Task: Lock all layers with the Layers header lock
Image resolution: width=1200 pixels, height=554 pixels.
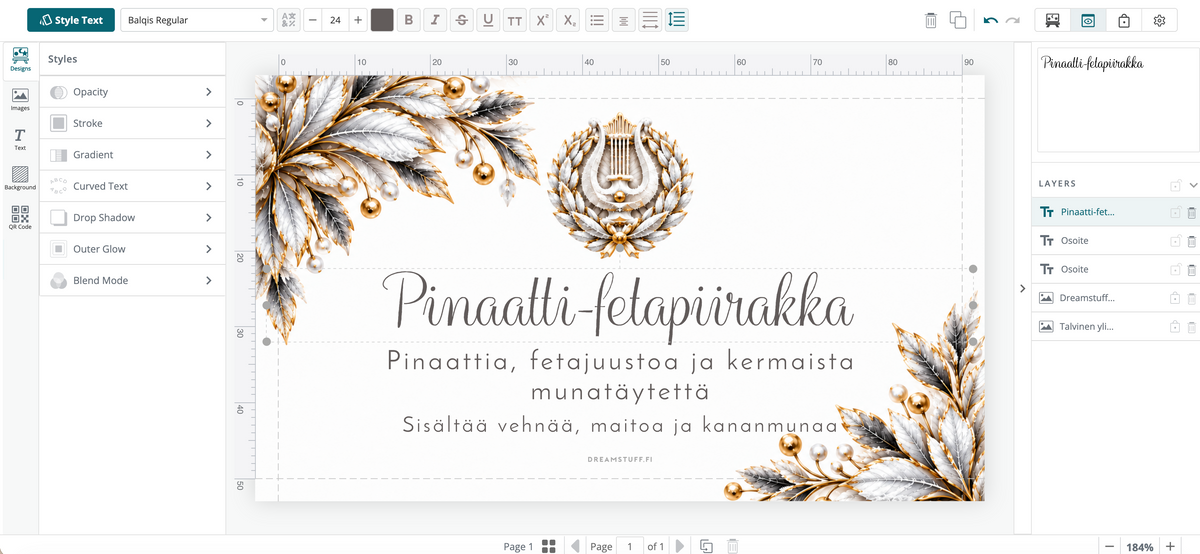Action: click(1176, 185)
